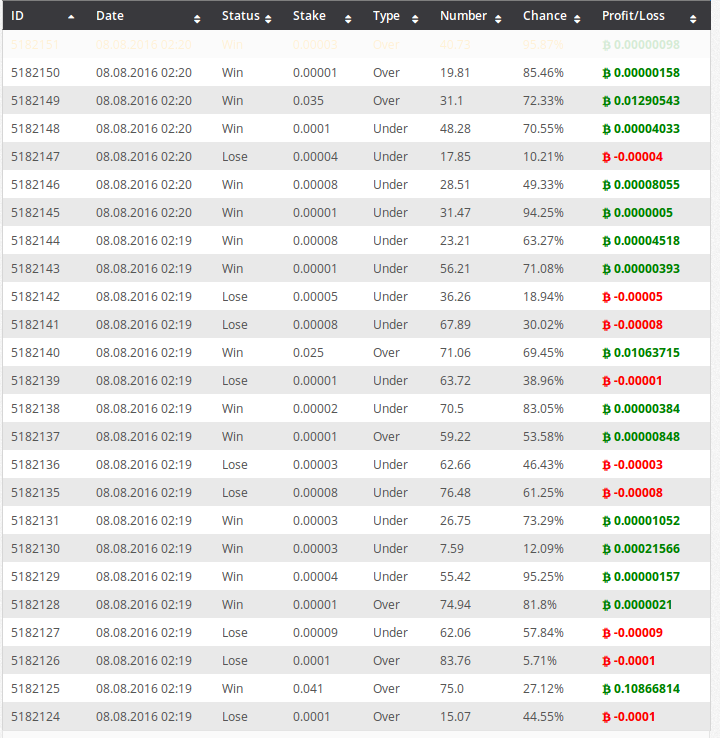Click the bitcoin icon in row 5182150
The width and height of the screenshot is (720, 738).
point(607,73)
